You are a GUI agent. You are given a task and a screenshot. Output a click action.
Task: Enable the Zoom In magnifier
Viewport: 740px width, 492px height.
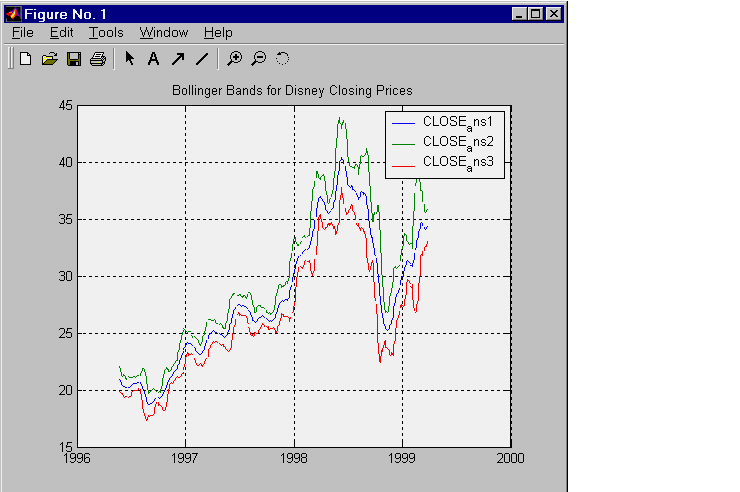pyautogui.click(x=235, y=59)
